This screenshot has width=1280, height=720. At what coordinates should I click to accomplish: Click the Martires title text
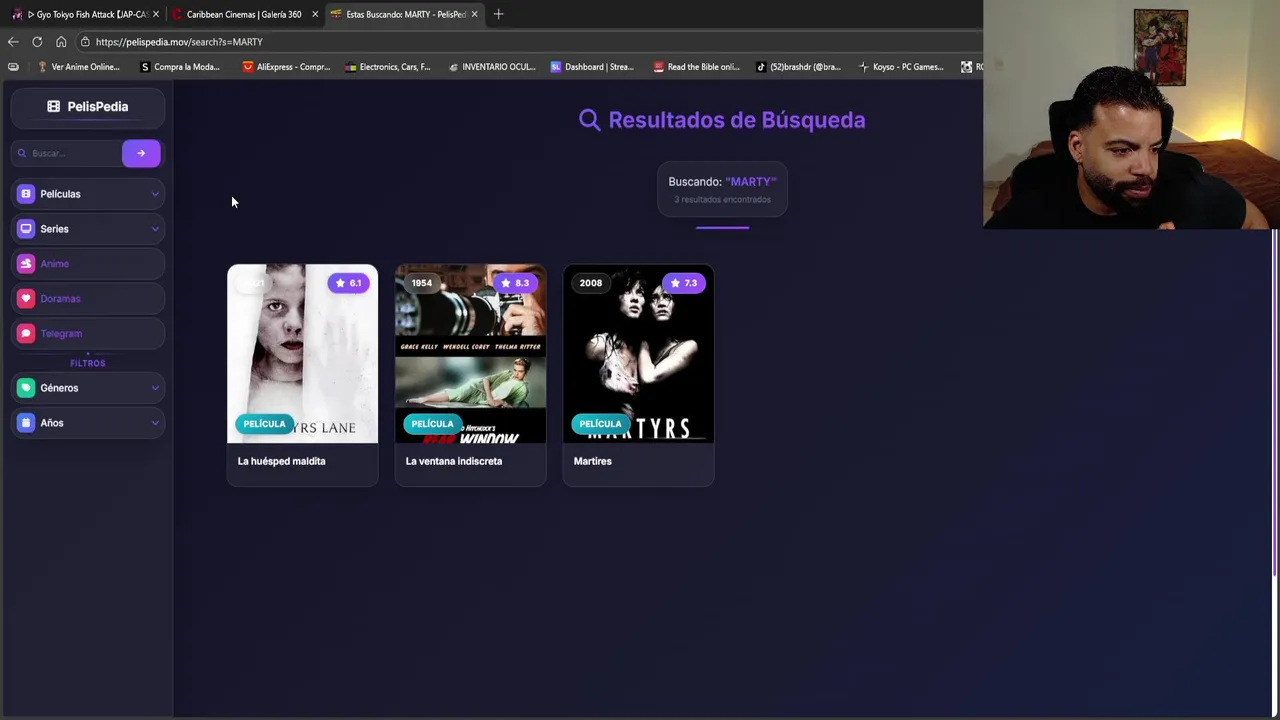pos(592,461)
